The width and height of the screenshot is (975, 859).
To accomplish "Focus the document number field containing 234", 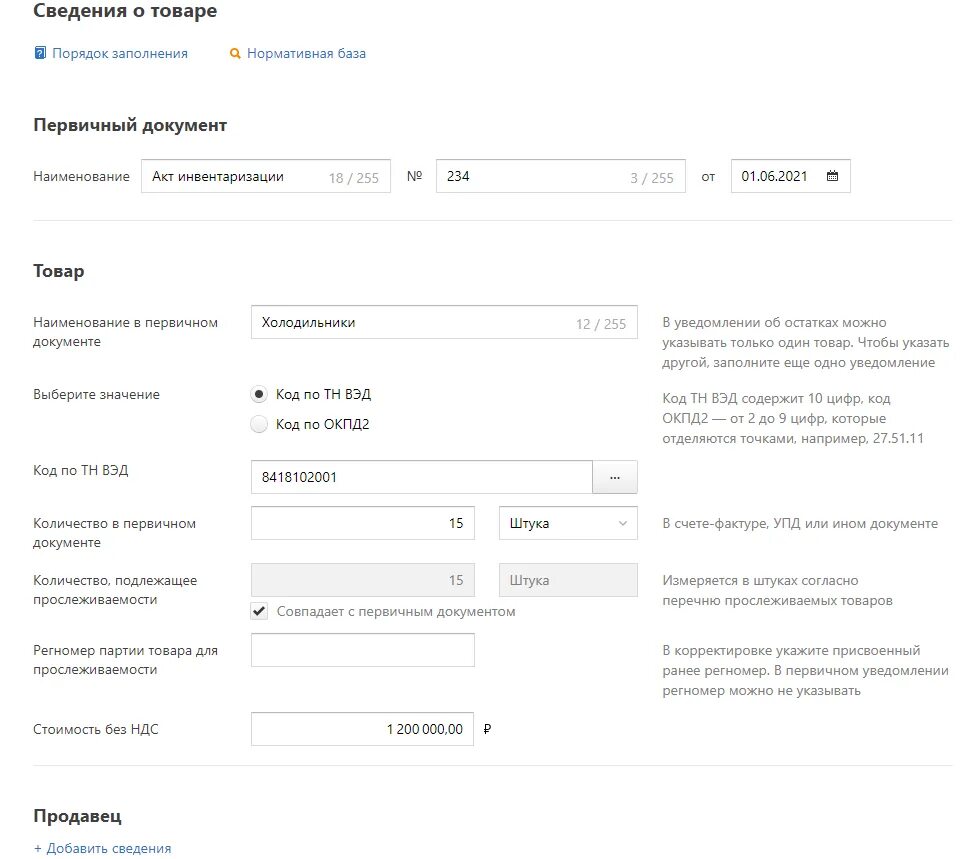I will 560,176.
